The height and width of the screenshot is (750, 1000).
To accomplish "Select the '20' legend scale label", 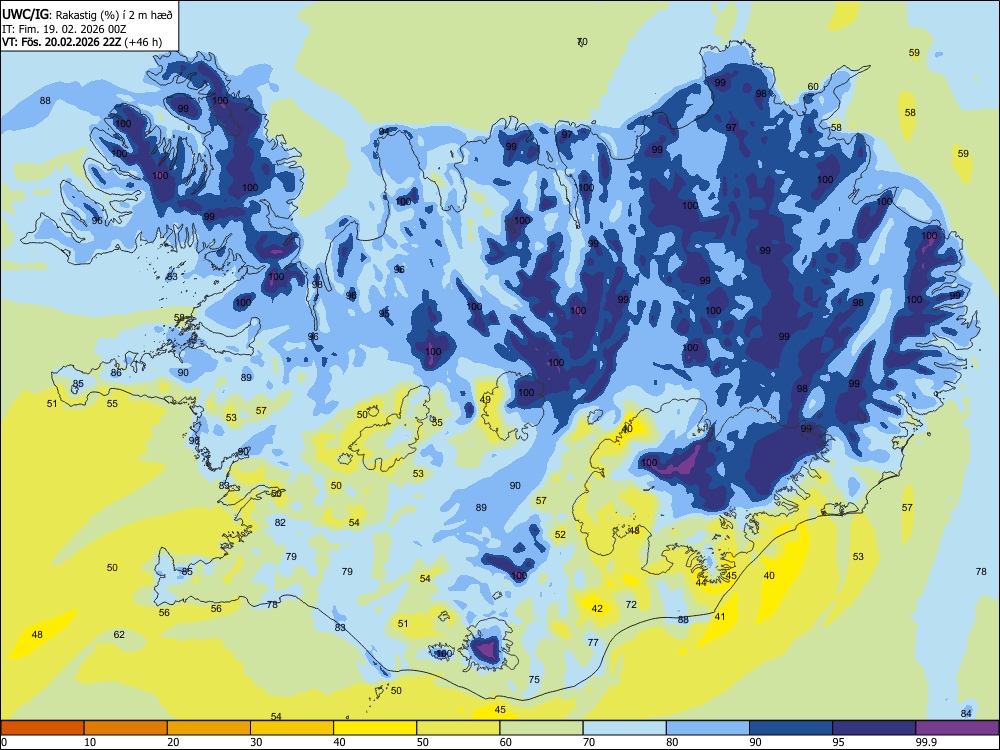I will pos(173,742).
